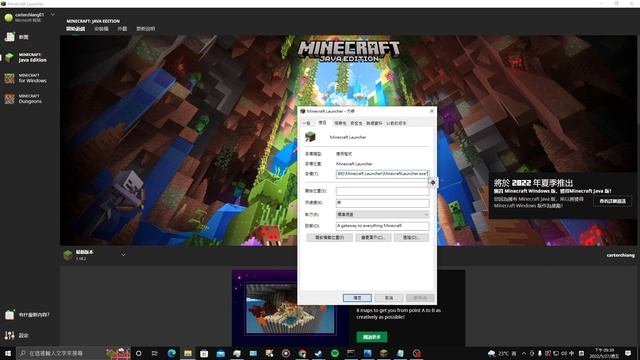Open the 以前的版本 (Previous Versions) tab
The height and width of the screenshot is (360, 640).
(x=396, y=123)
